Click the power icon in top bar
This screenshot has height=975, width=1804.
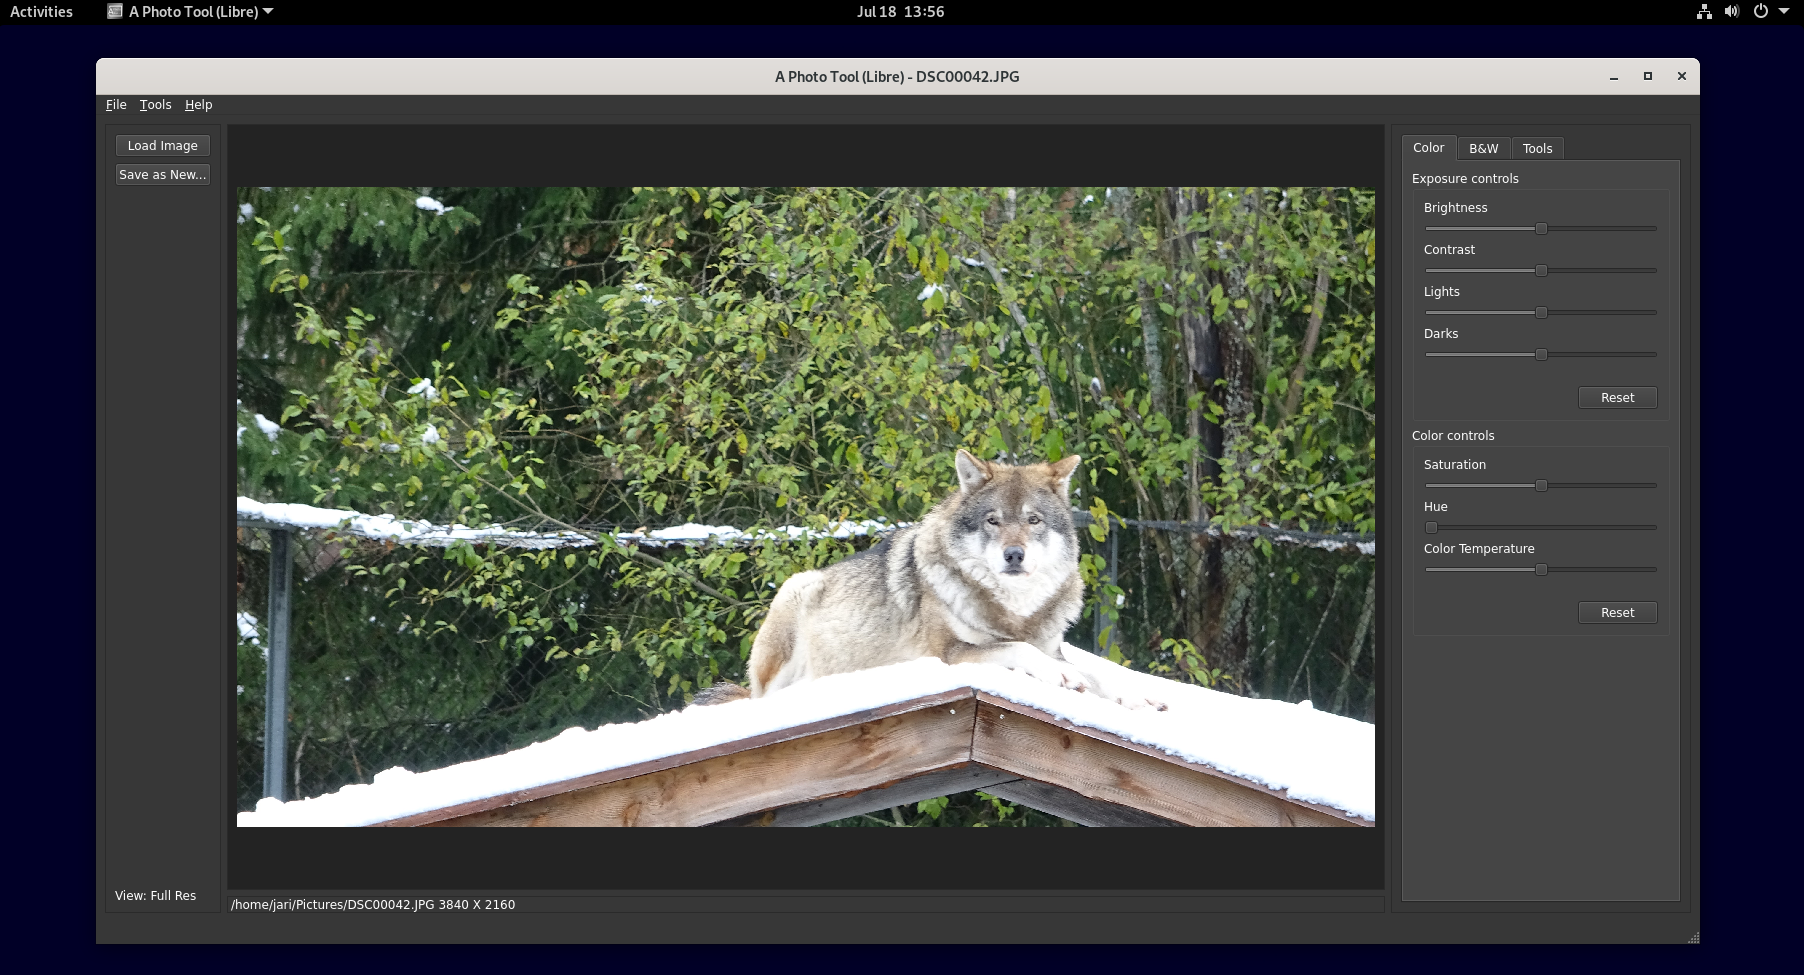click(x=1760, y=12)
